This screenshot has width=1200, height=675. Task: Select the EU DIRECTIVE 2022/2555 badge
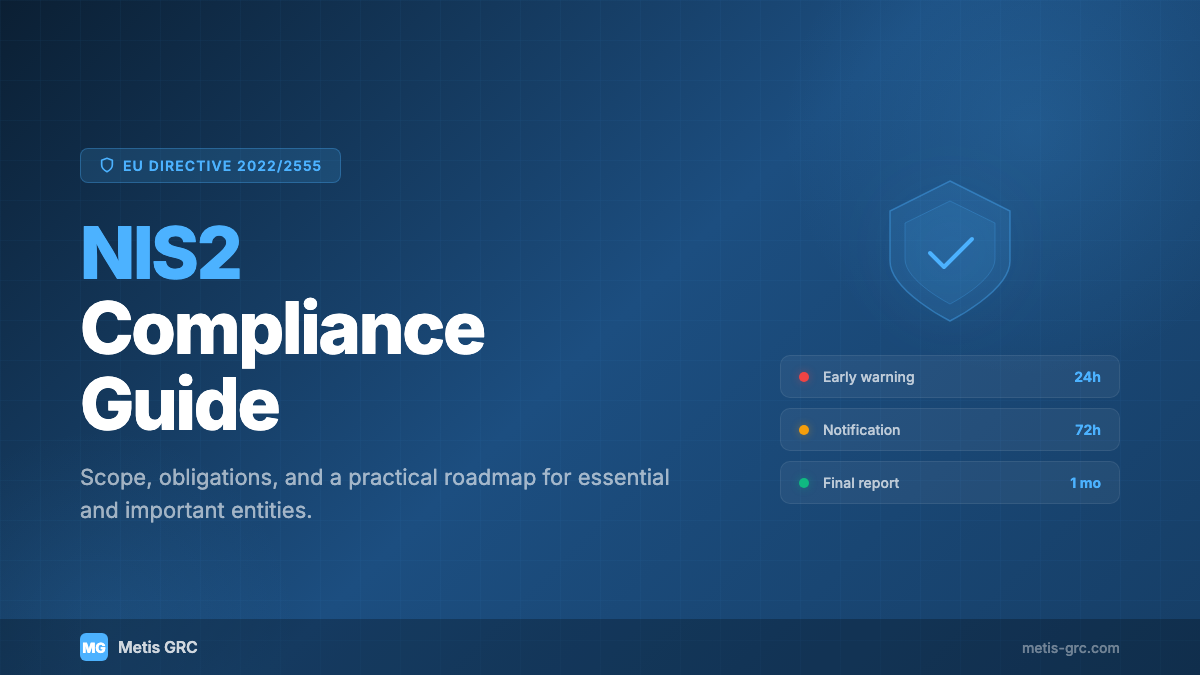(x=210, y=165)
